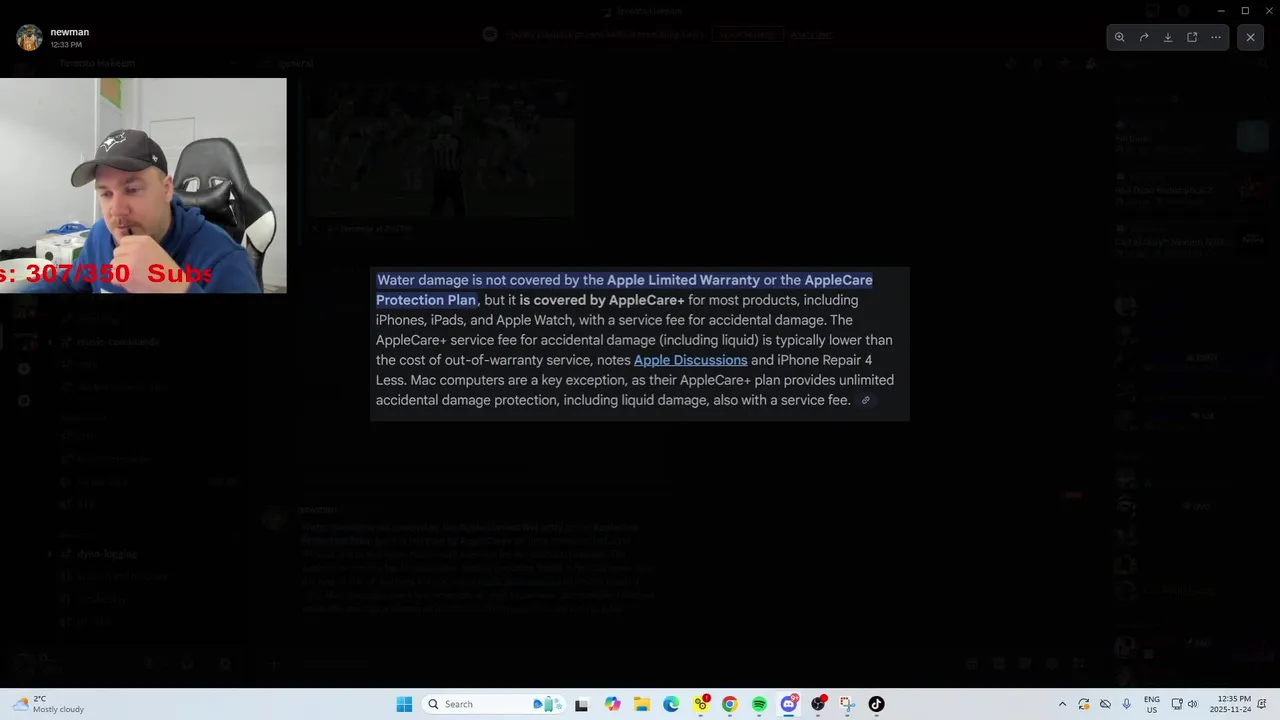Open the weather widget showing 2°C
This screenshot has height=720, width=1280.
pyautogui.click(x=48, y=704)
